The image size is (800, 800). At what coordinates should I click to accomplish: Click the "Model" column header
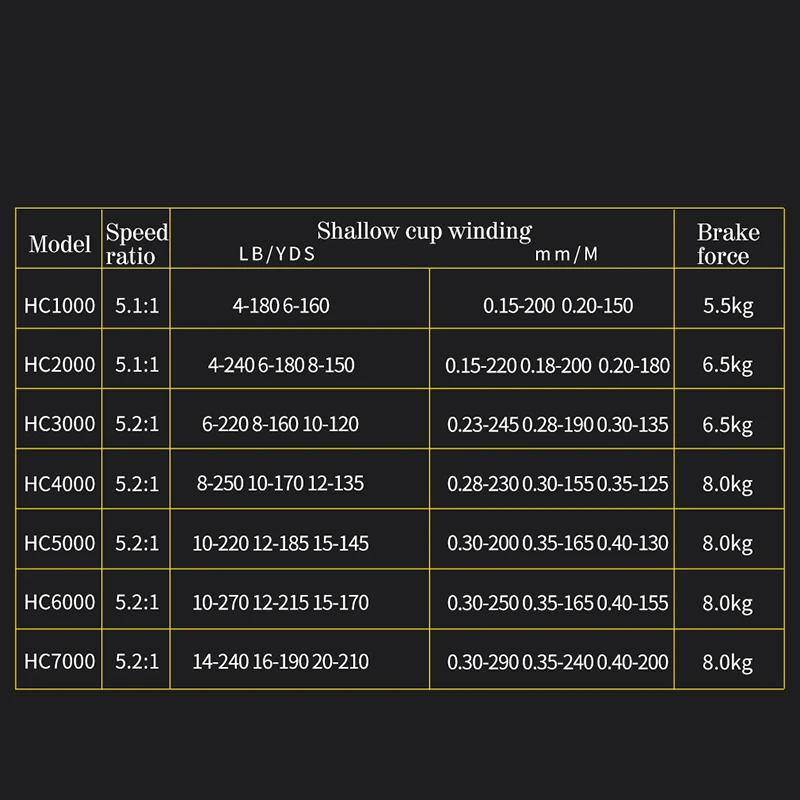(x=60, y=244)
